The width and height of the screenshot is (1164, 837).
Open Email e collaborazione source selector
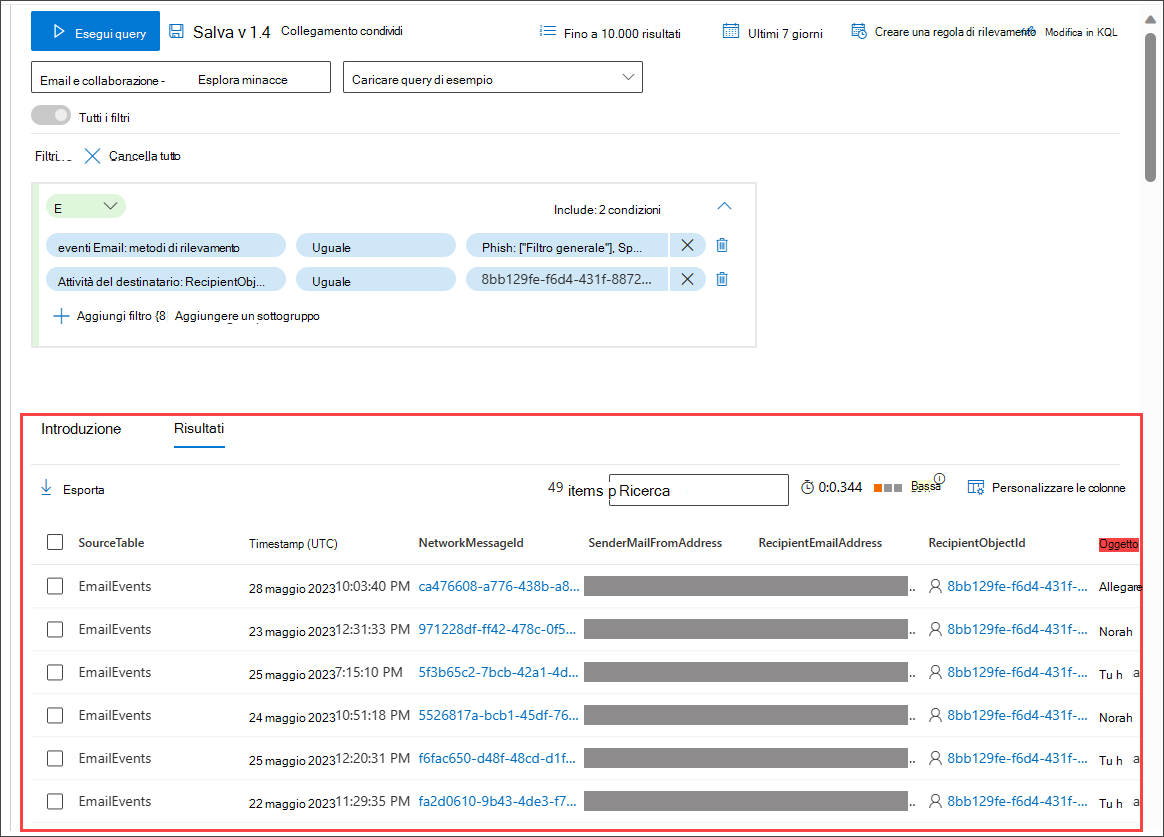pyautogui.click(x=180, y=77)
